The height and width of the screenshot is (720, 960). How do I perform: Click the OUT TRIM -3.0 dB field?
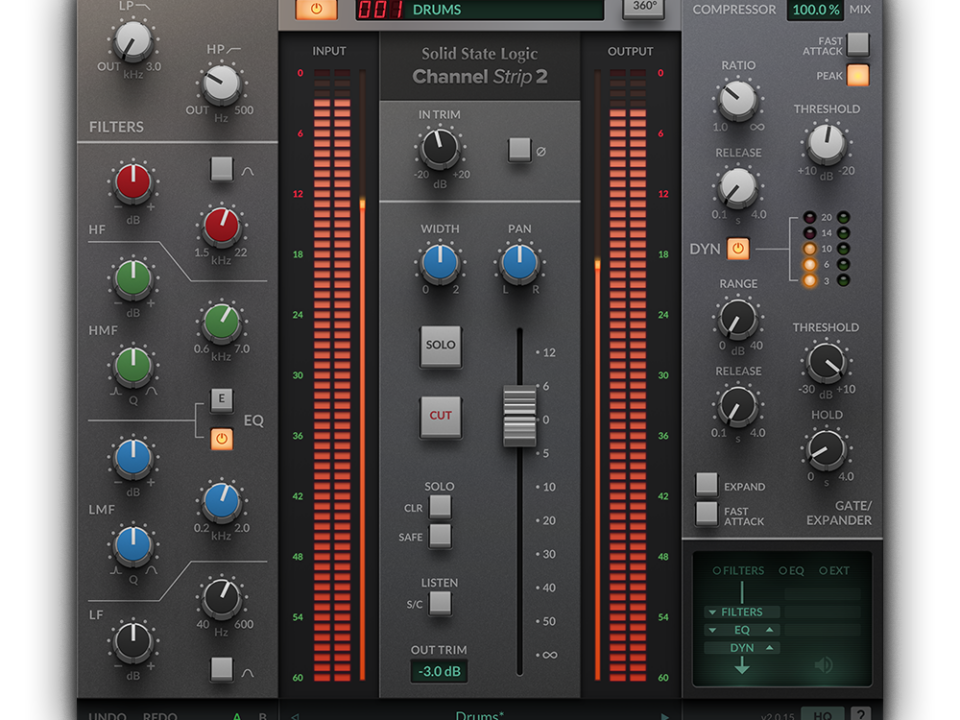(439, 671)
